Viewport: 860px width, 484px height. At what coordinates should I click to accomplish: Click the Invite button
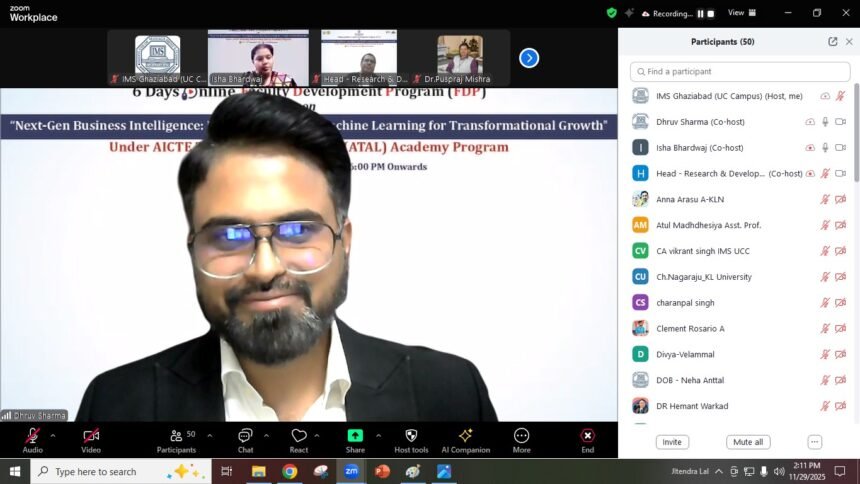pos(672,442)
